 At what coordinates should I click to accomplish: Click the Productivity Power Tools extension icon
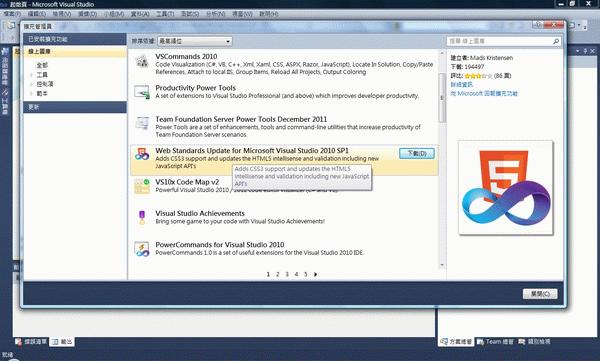(142, 92)
